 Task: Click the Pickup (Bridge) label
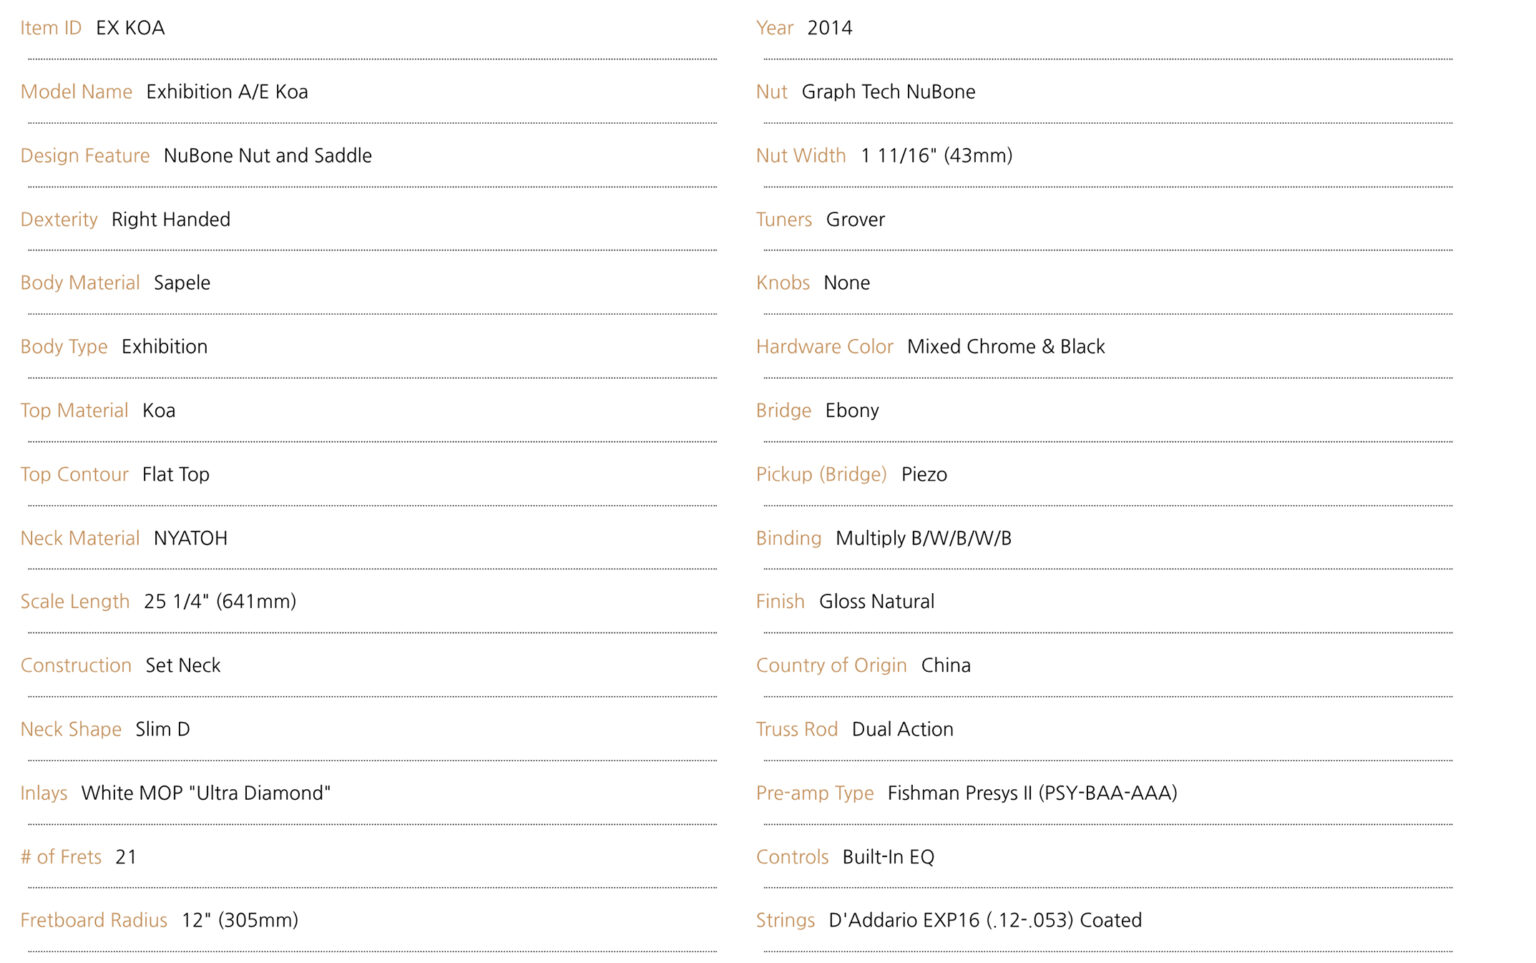[x=821, y=474]
